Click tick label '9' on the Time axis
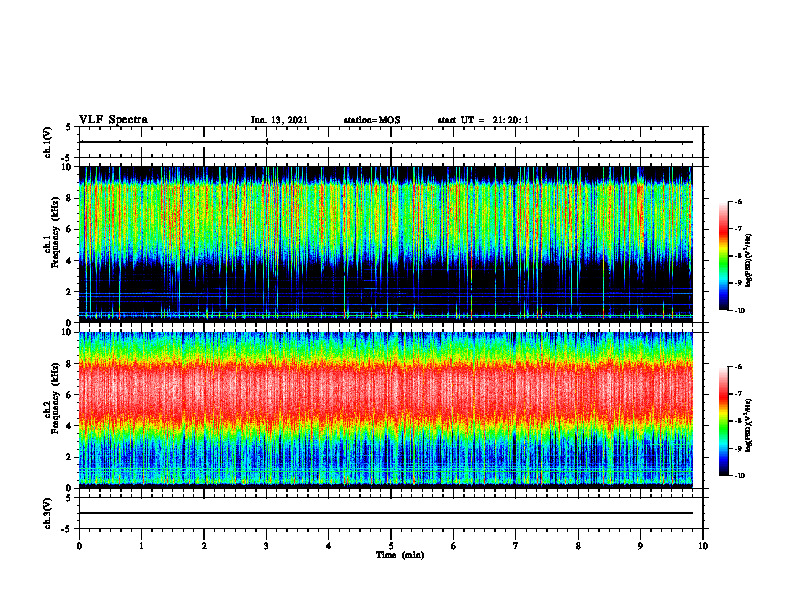 [640, 546]
